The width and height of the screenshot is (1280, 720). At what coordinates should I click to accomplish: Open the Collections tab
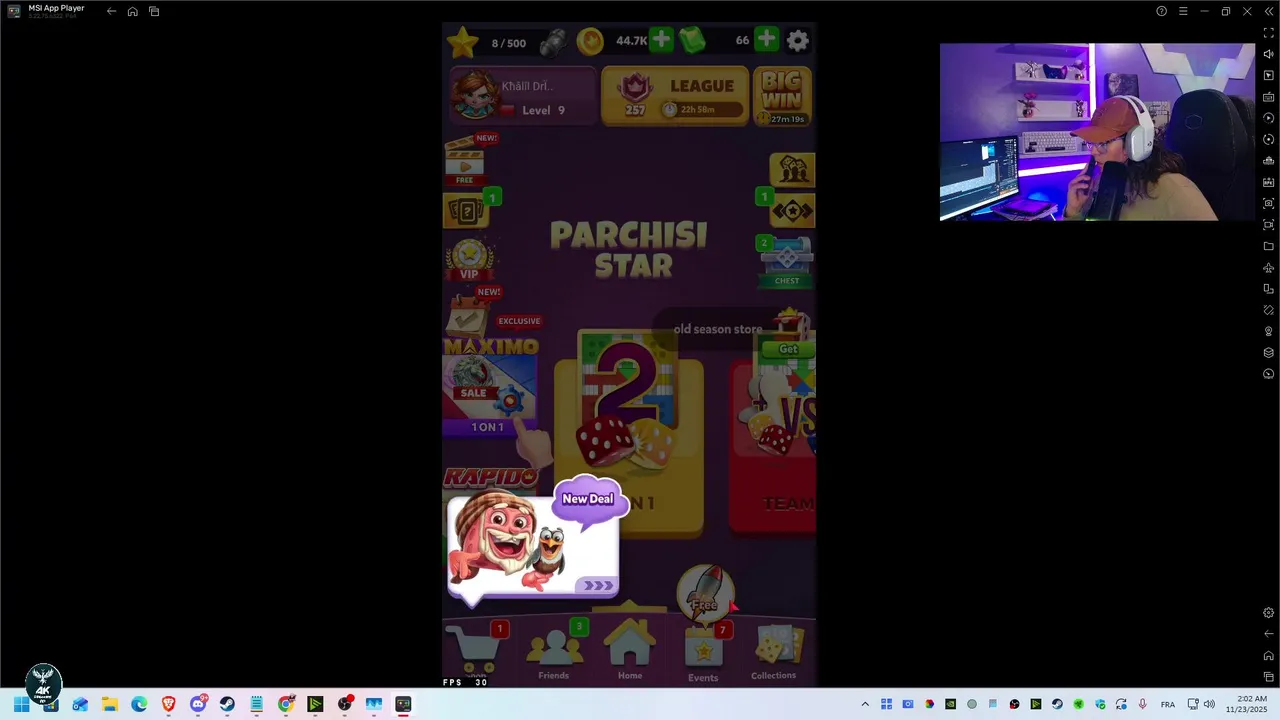coord(775,654)
